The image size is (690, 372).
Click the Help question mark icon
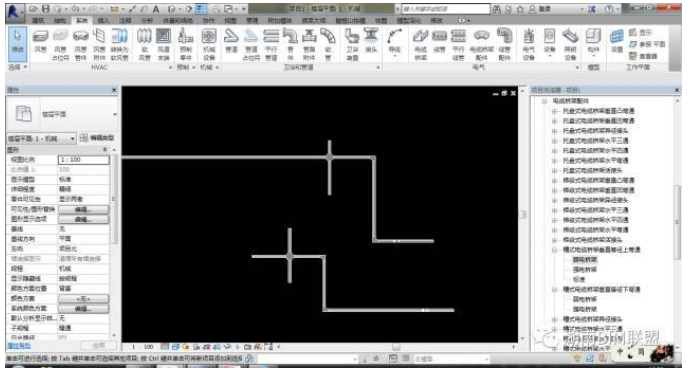[609, 9]
